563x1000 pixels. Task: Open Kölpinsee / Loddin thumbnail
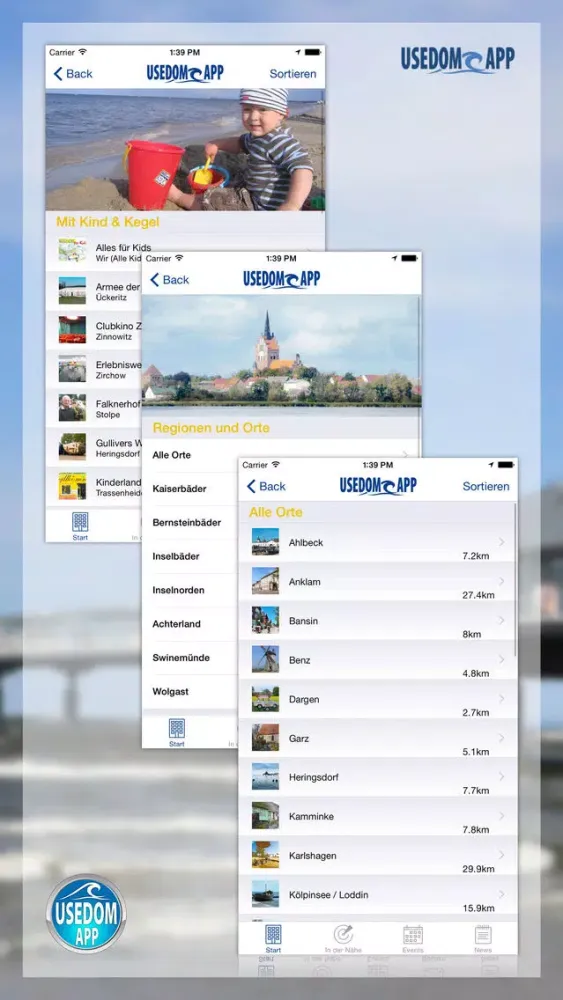(x=265, y=894)
